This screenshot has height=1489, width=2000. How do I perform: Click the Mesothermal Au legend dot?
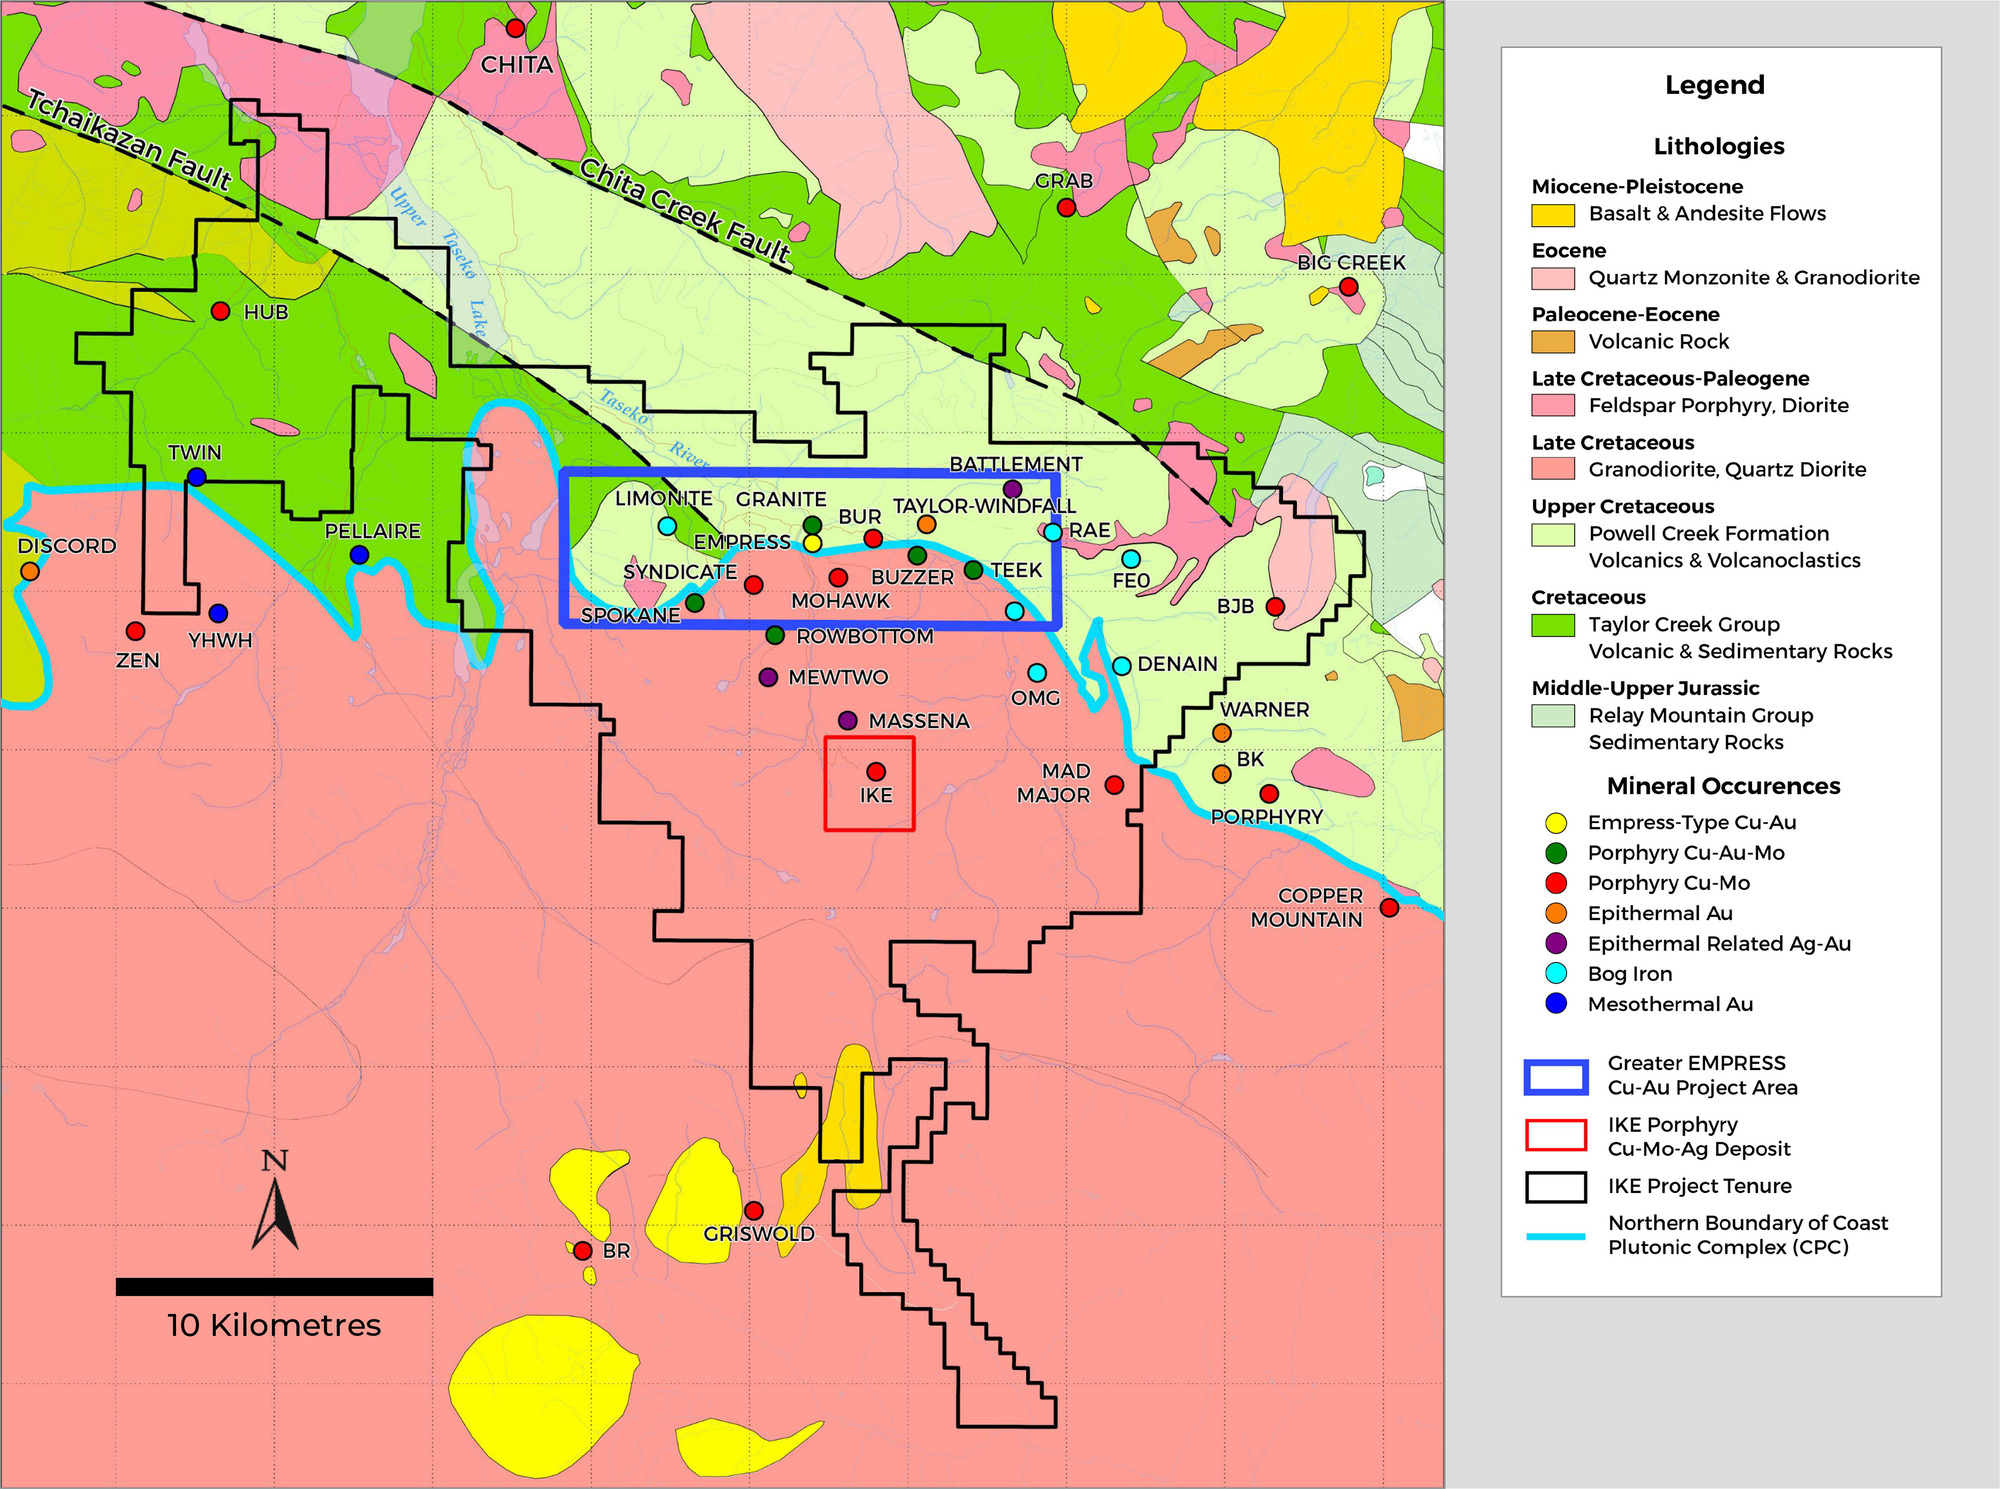click(1556, 1003)
